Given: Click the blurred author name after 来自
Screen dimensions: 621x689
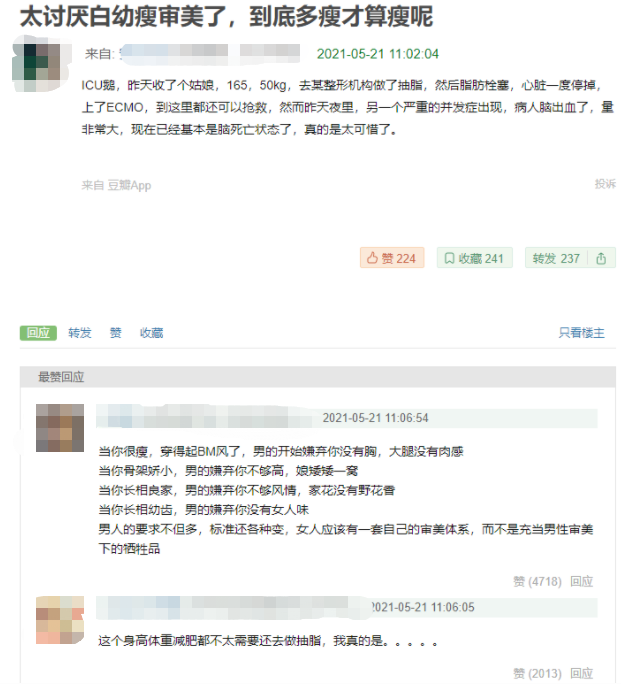Looking at the screenshot, I should click(x=210, y=54).
